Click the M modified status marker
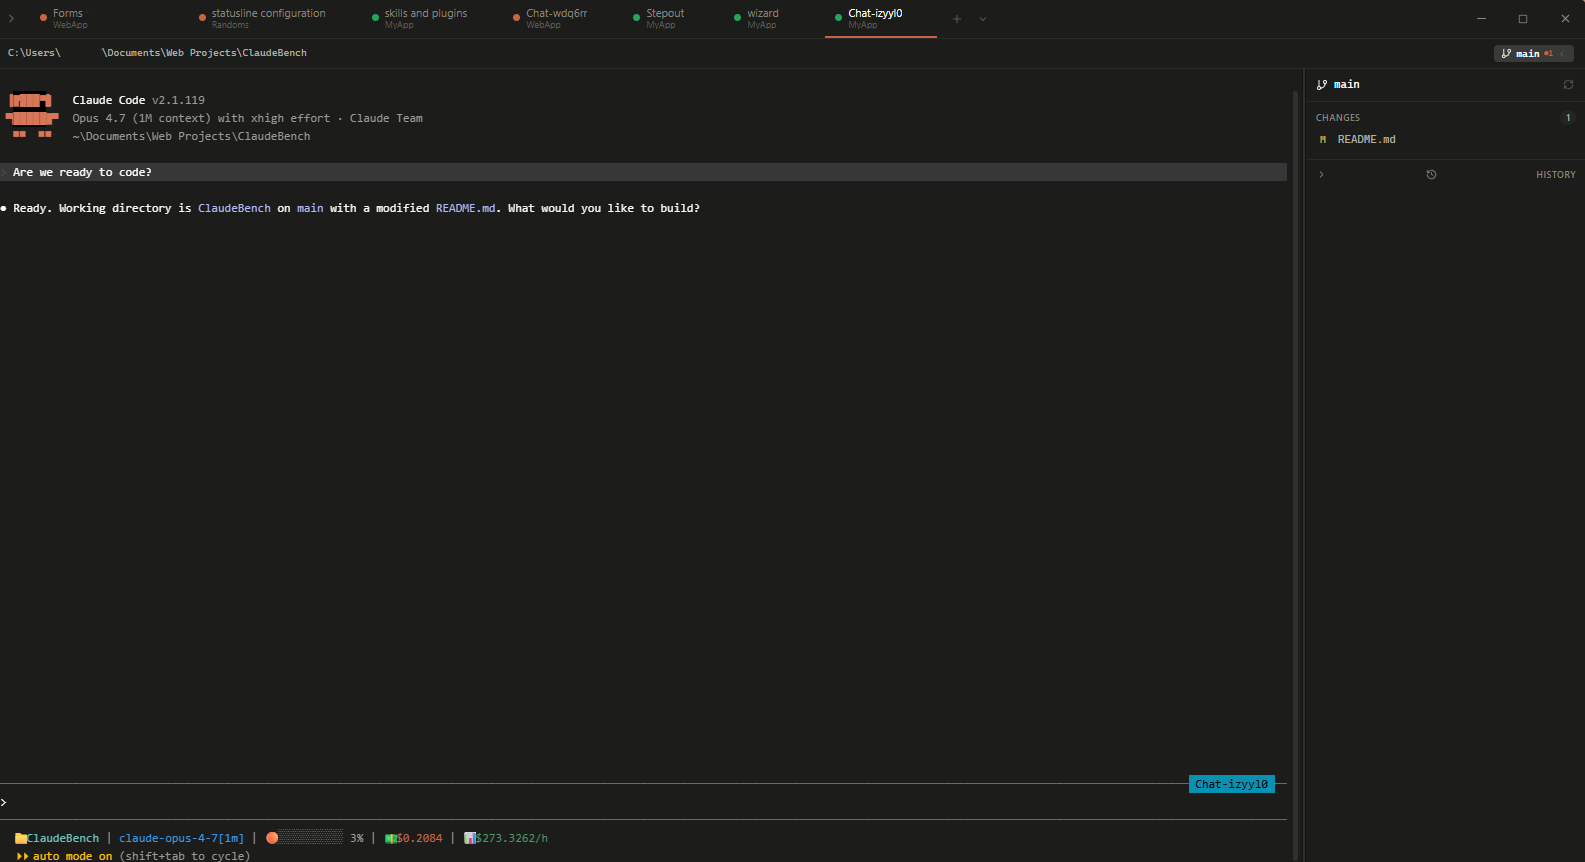The image size is (1585, 862). [1323, 140]
